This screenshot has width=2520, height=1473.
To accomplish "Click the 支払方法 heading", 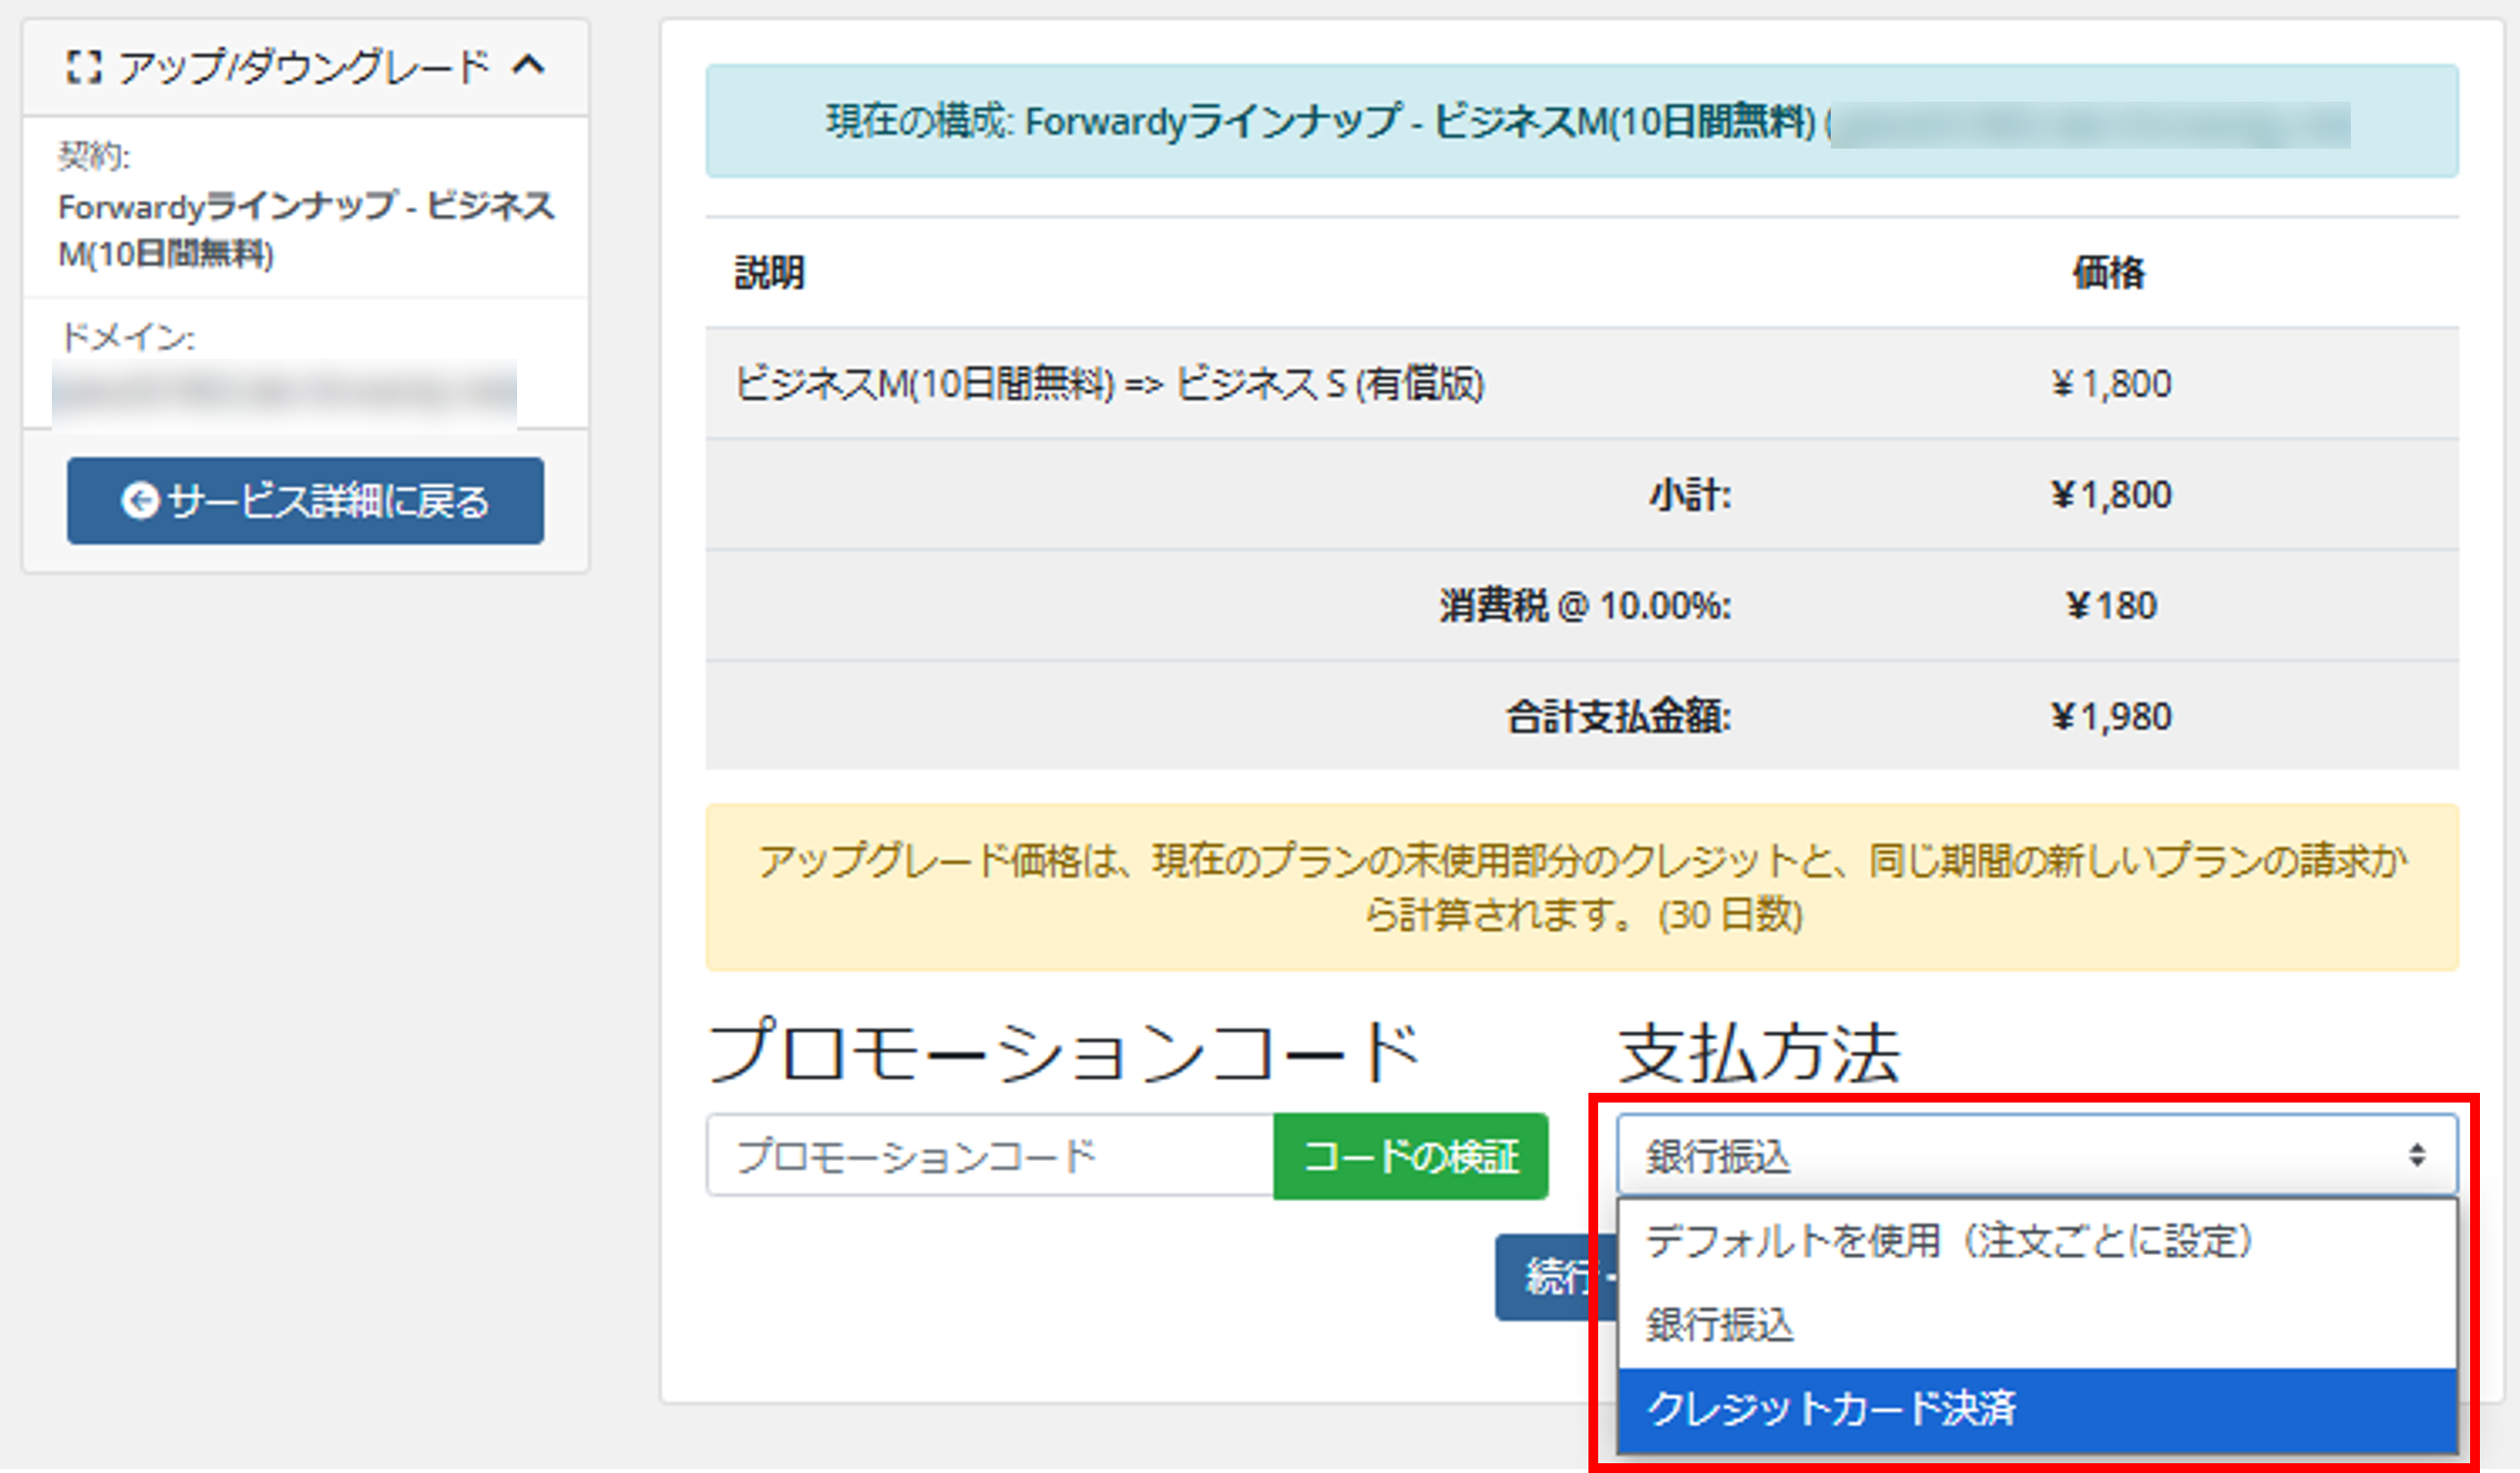I will [x=1759, y=1053].
